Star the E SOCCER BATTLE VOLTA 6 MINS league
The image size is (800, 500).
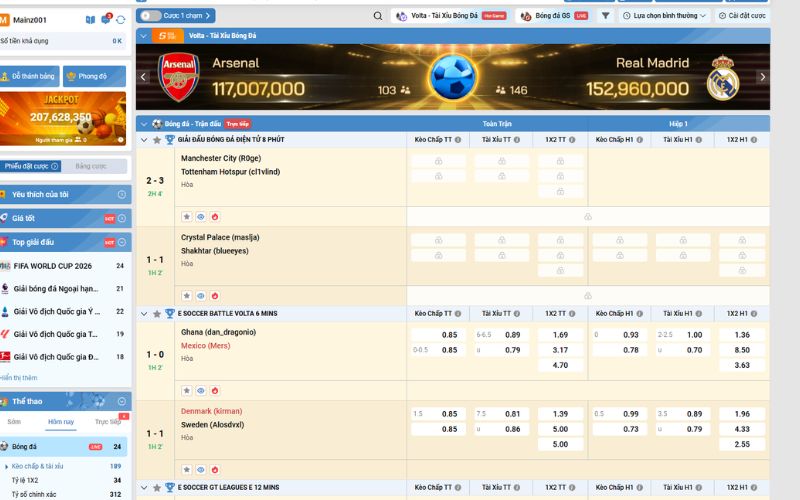[x=157, y=314]
